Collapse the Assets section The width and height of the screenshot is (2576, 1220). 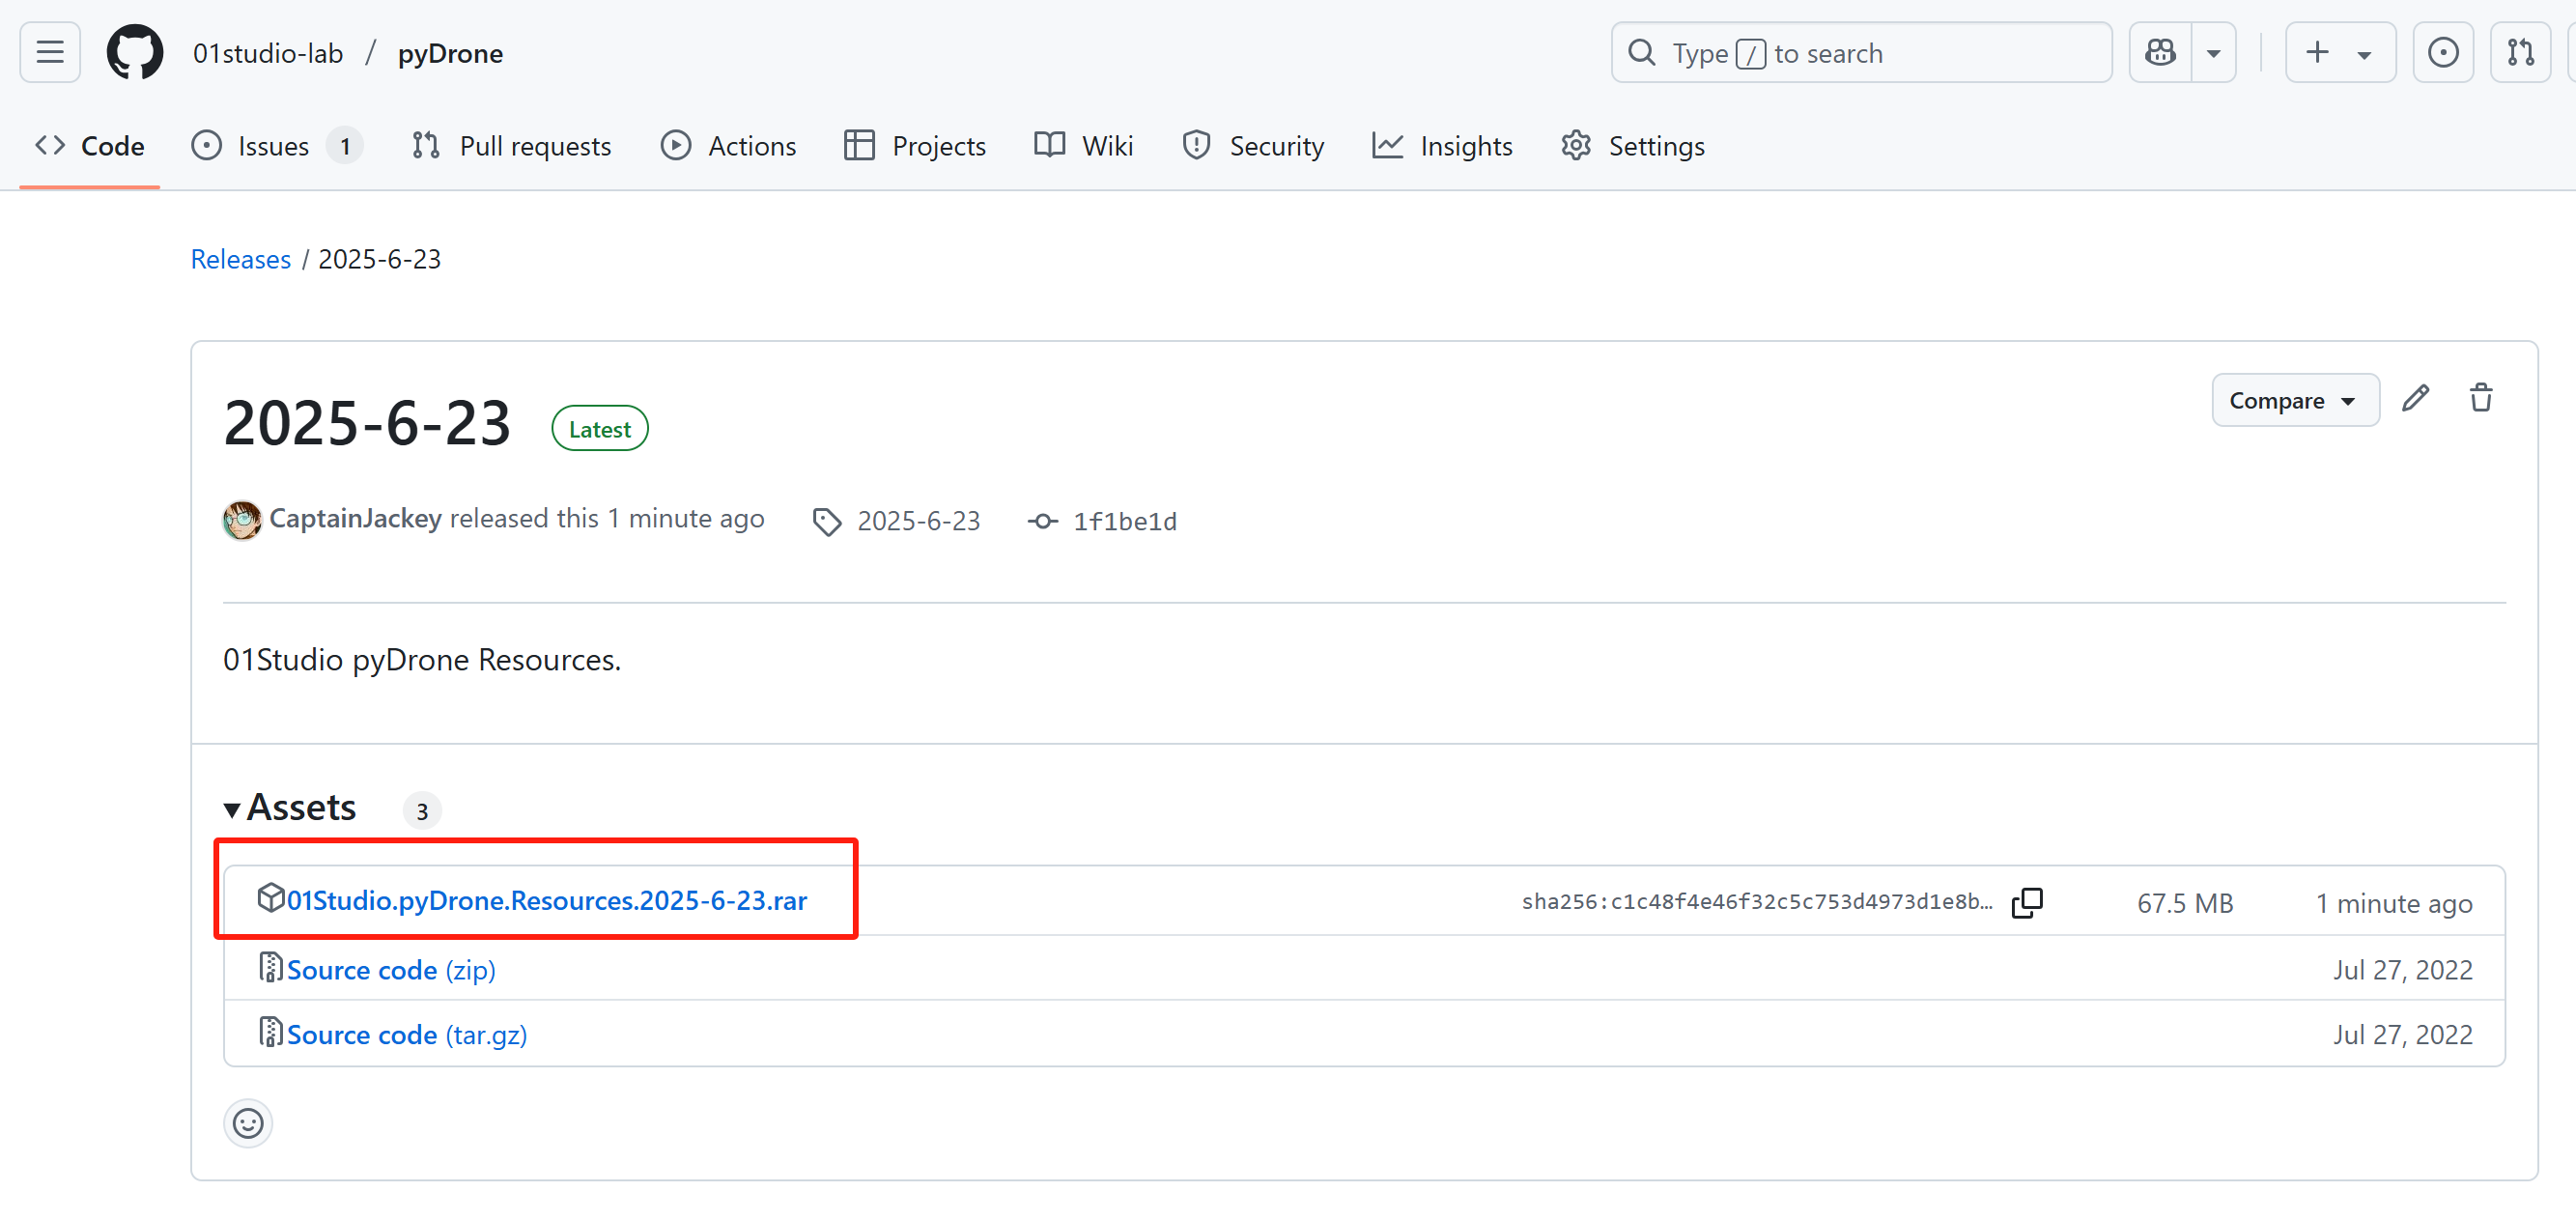point(290,807)
